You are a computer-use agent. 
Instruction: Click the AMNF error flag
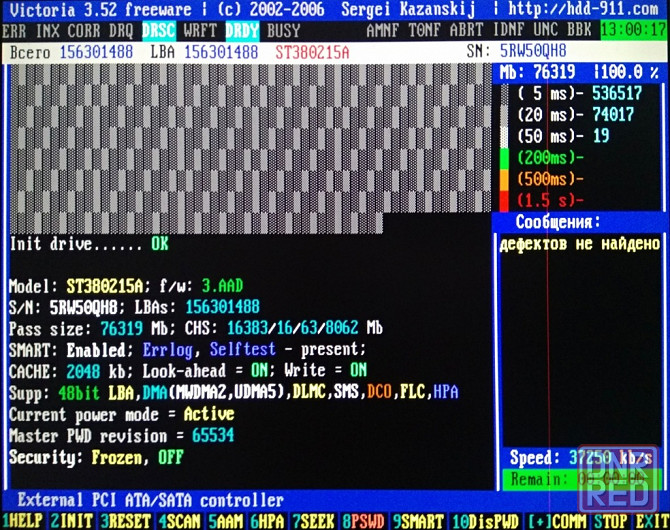pos(383,30)
